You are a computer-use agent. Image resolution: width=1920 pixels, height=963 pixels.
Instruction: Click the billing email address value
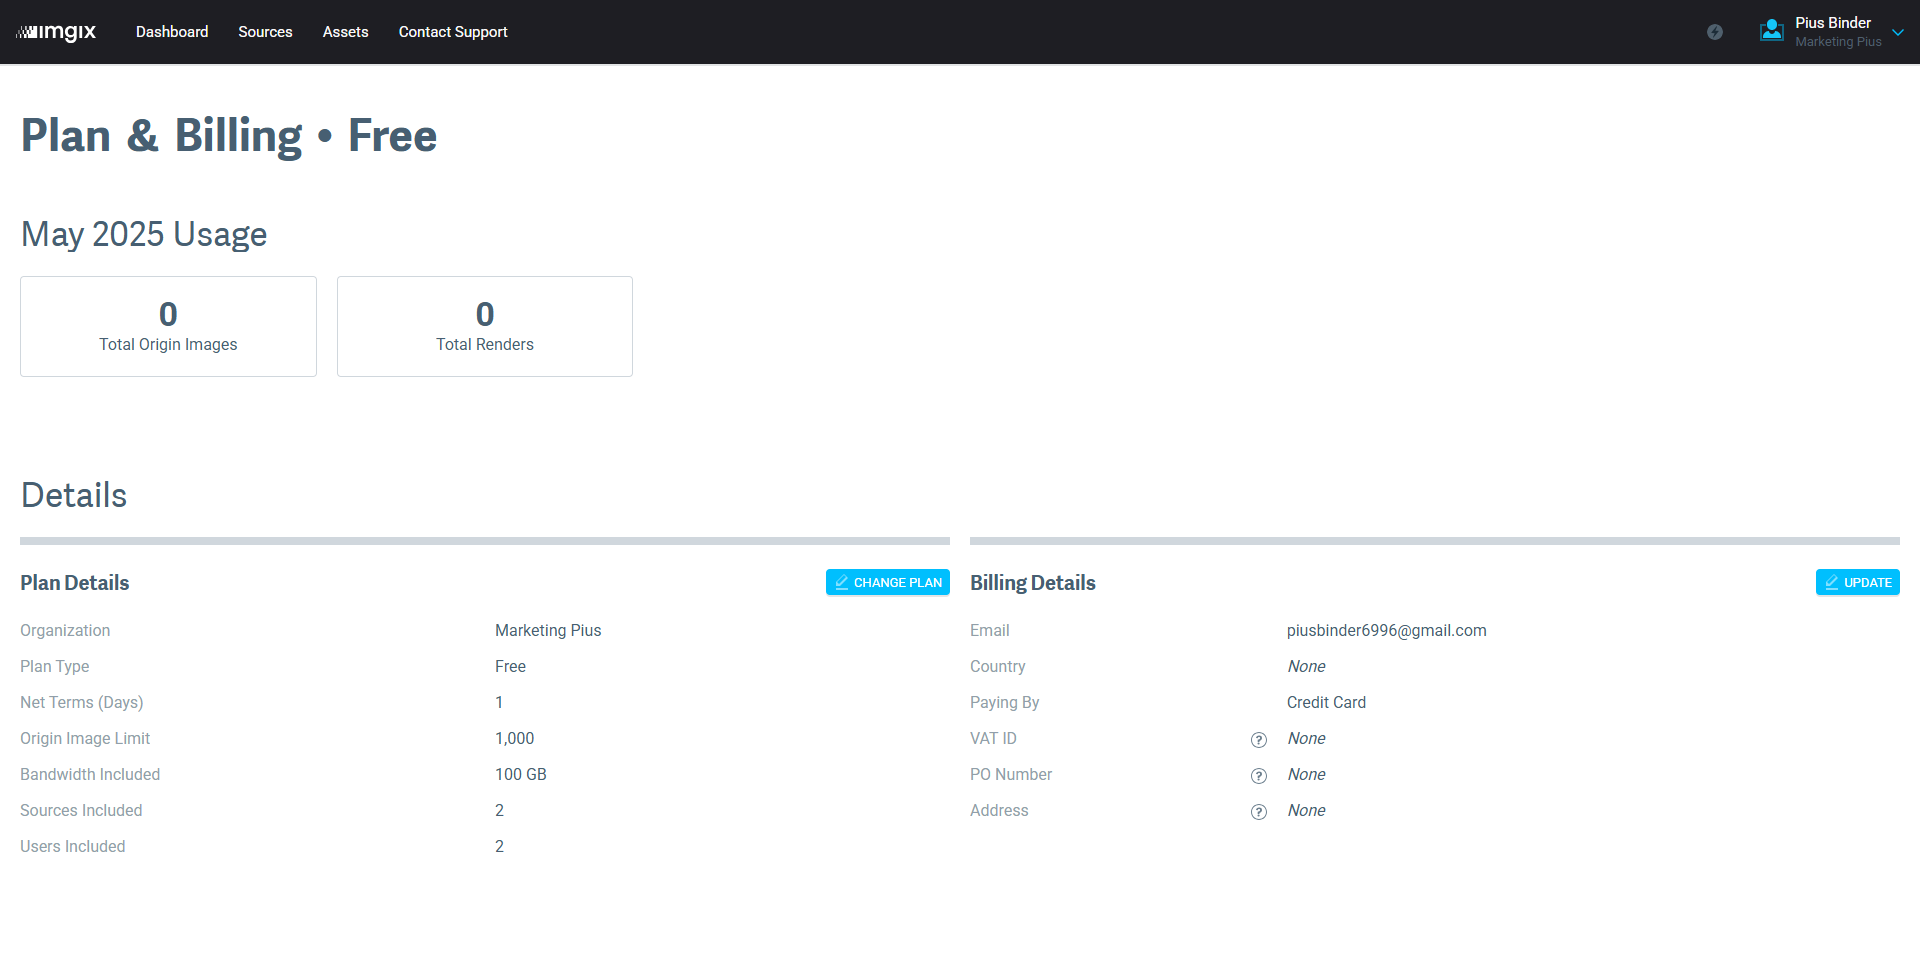1386,631
